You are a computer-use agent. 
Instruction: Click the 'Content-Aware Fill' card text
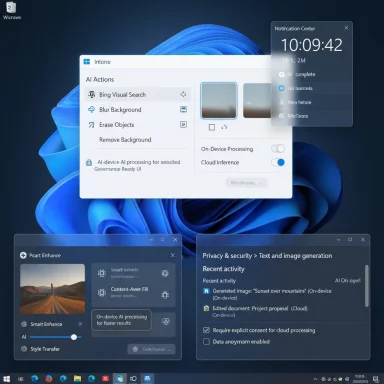(129, 289)
